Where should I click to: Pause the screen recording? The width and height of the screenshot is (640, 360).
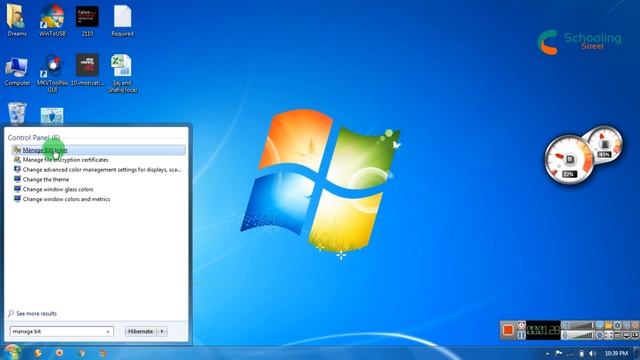(x=521, y=335)
